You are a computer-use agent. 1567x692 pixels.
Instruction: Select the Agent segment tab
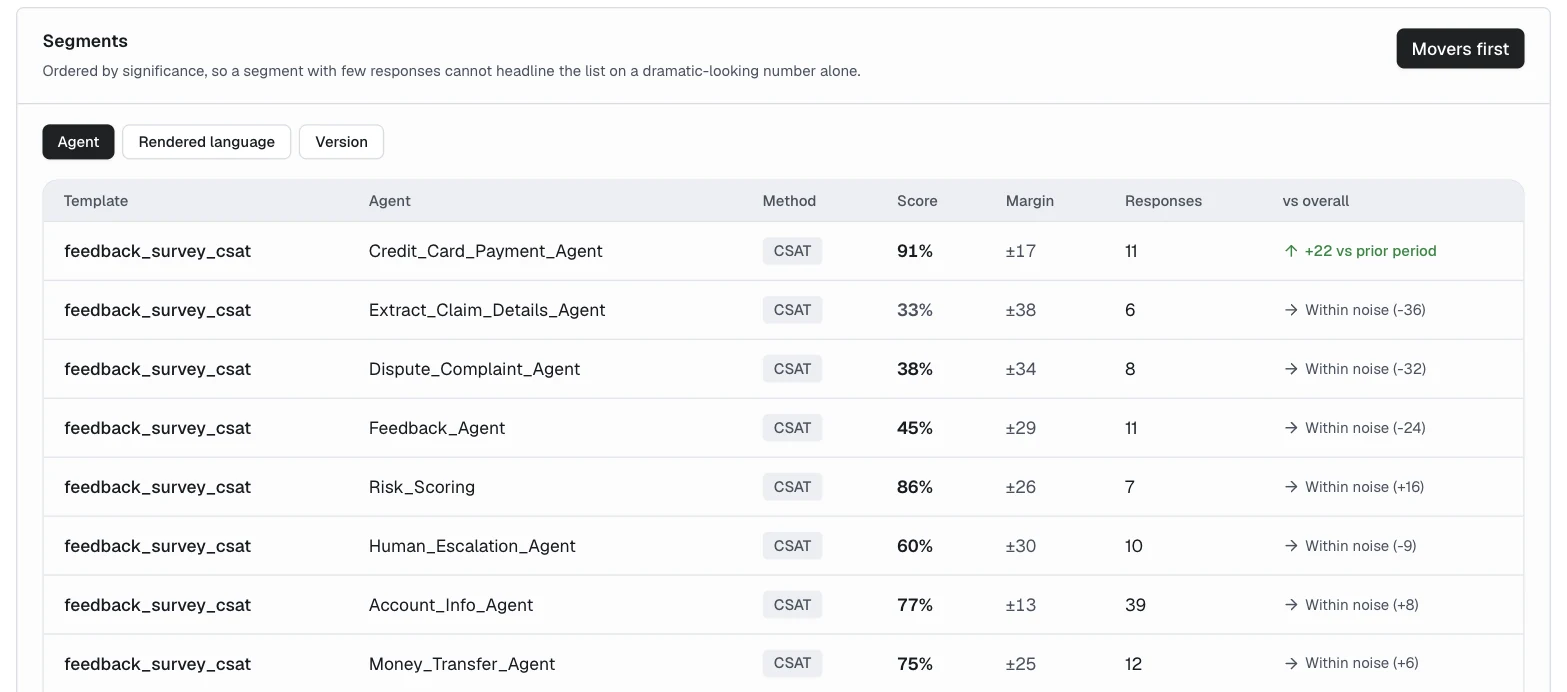[x=78, y=142]
